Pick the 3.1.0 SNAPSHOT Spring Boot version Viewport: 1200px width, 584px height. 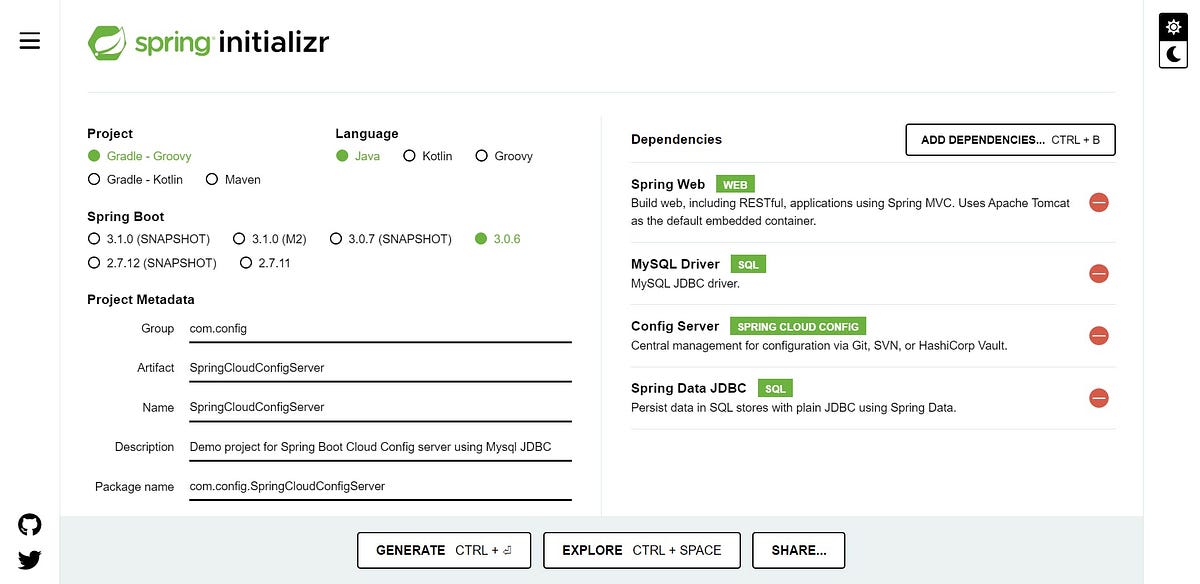[95, 238]
